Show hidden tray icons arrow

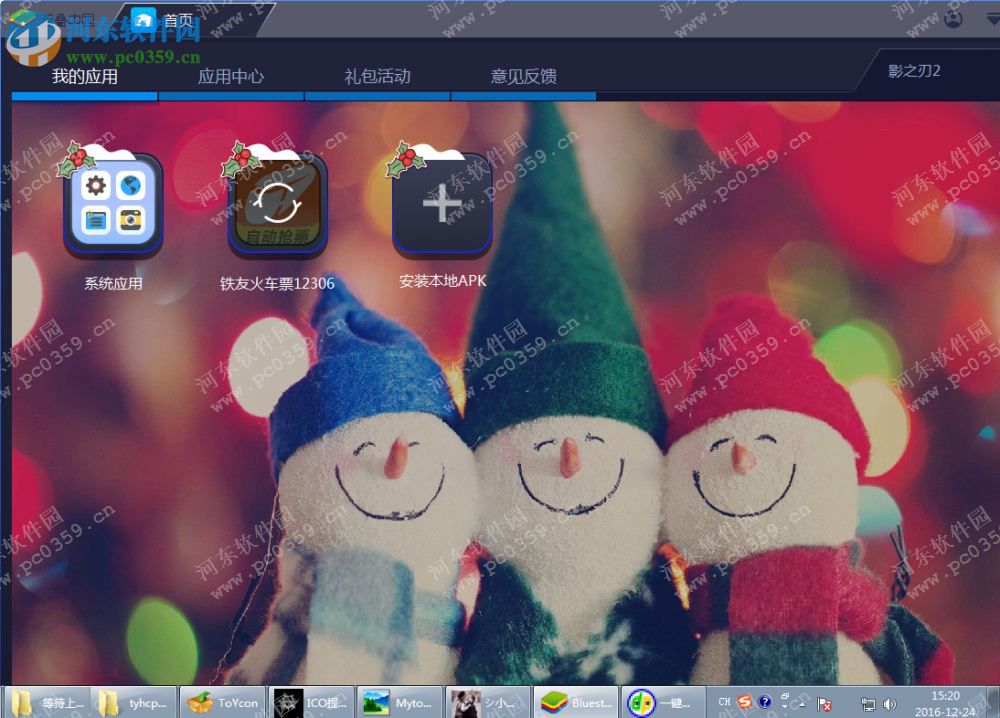point(802,705)
